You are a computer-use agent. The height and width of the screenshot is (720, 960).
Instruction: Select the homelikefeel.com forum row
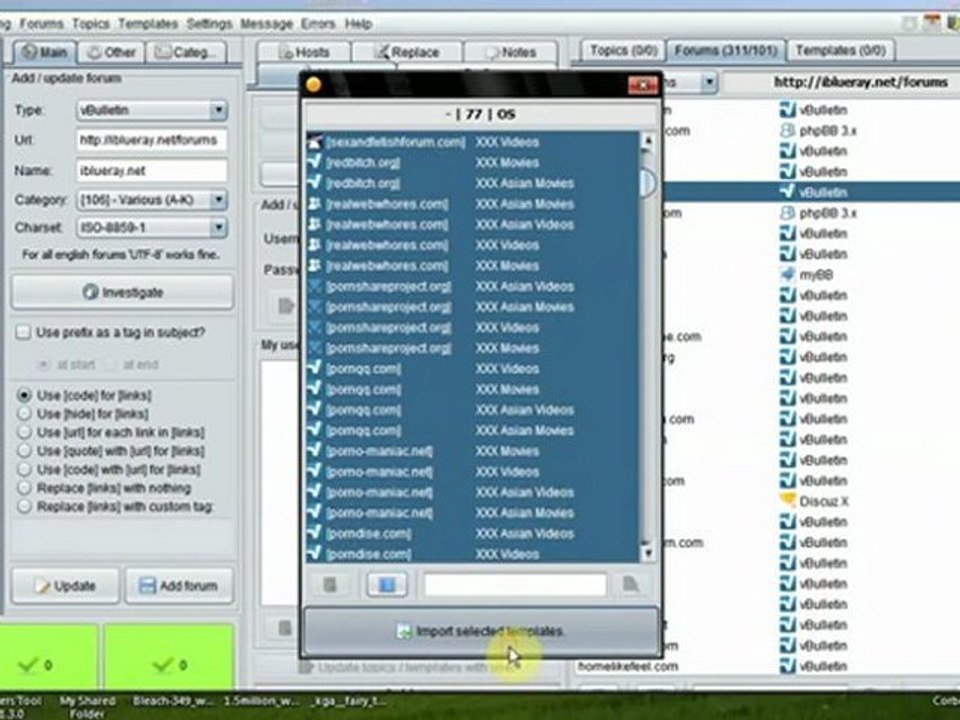[x=768, y=666]
